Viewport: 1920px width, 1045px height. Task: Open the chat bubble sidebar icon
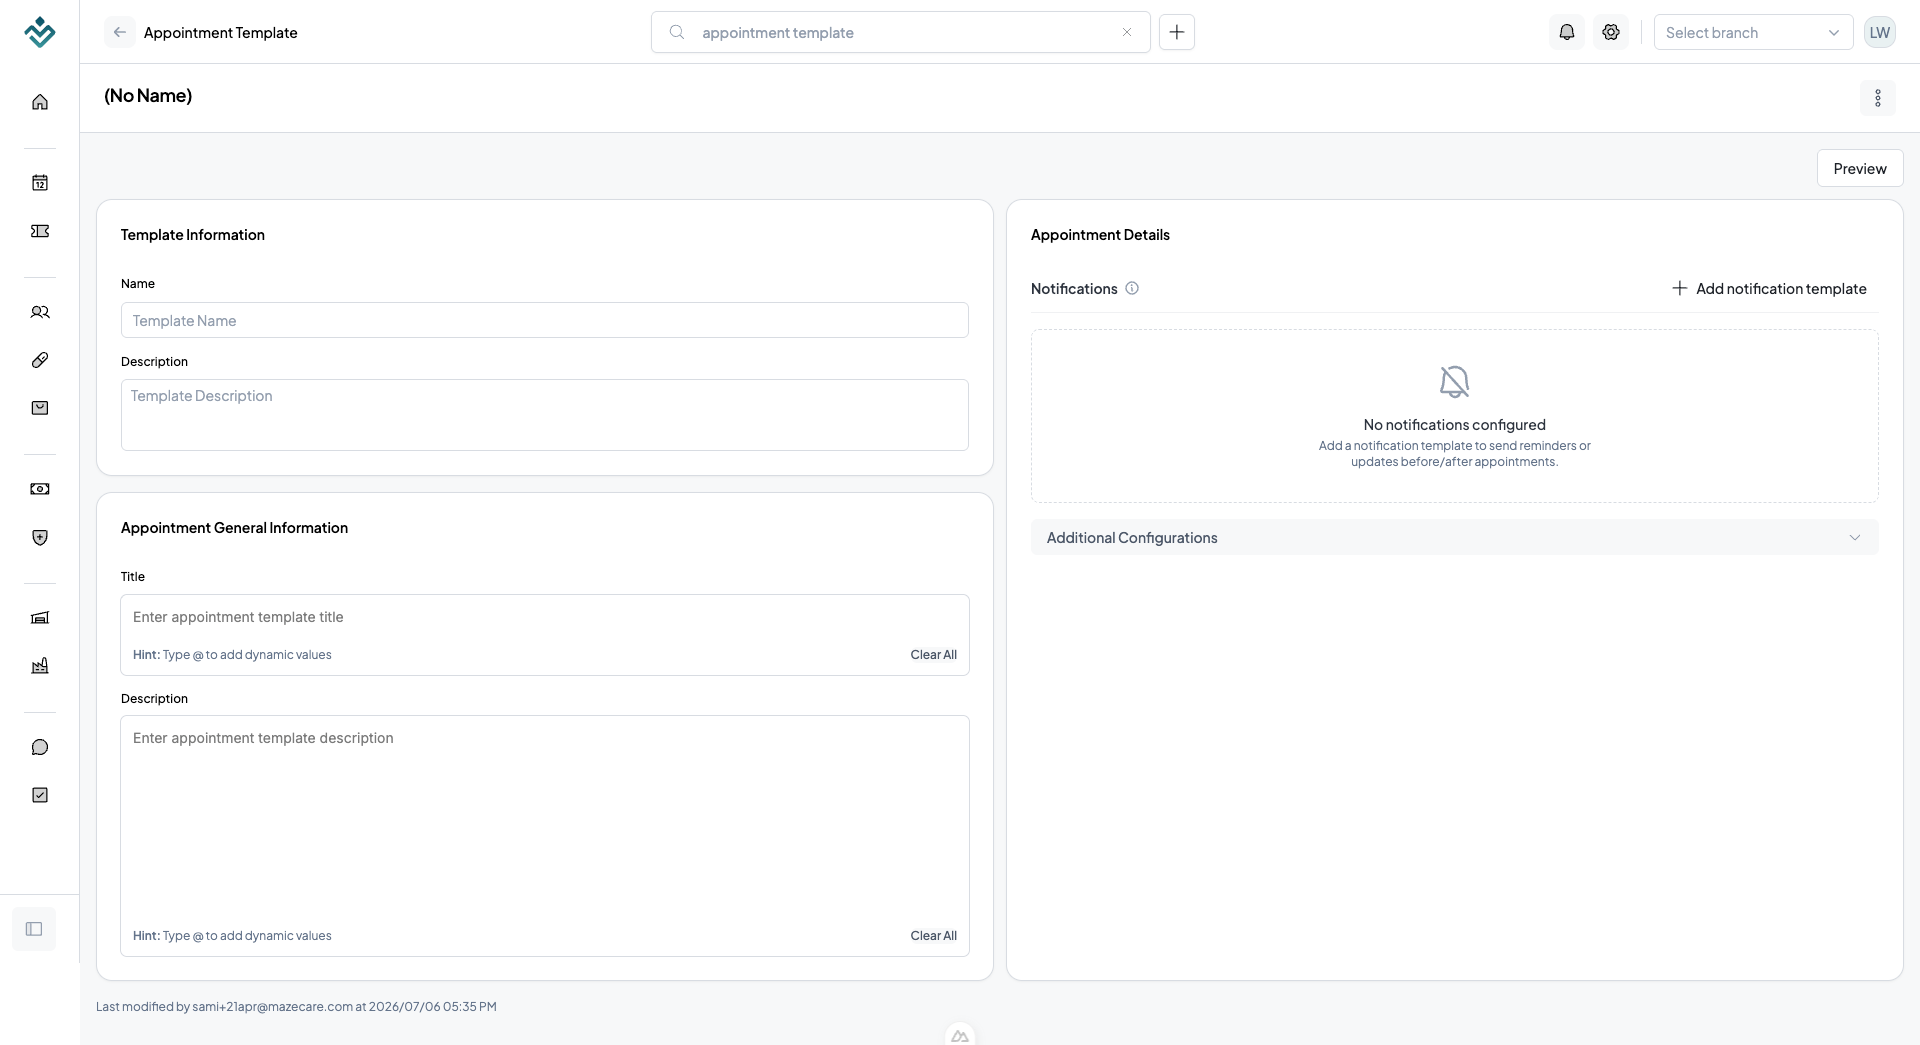click(x=40, y=747)
